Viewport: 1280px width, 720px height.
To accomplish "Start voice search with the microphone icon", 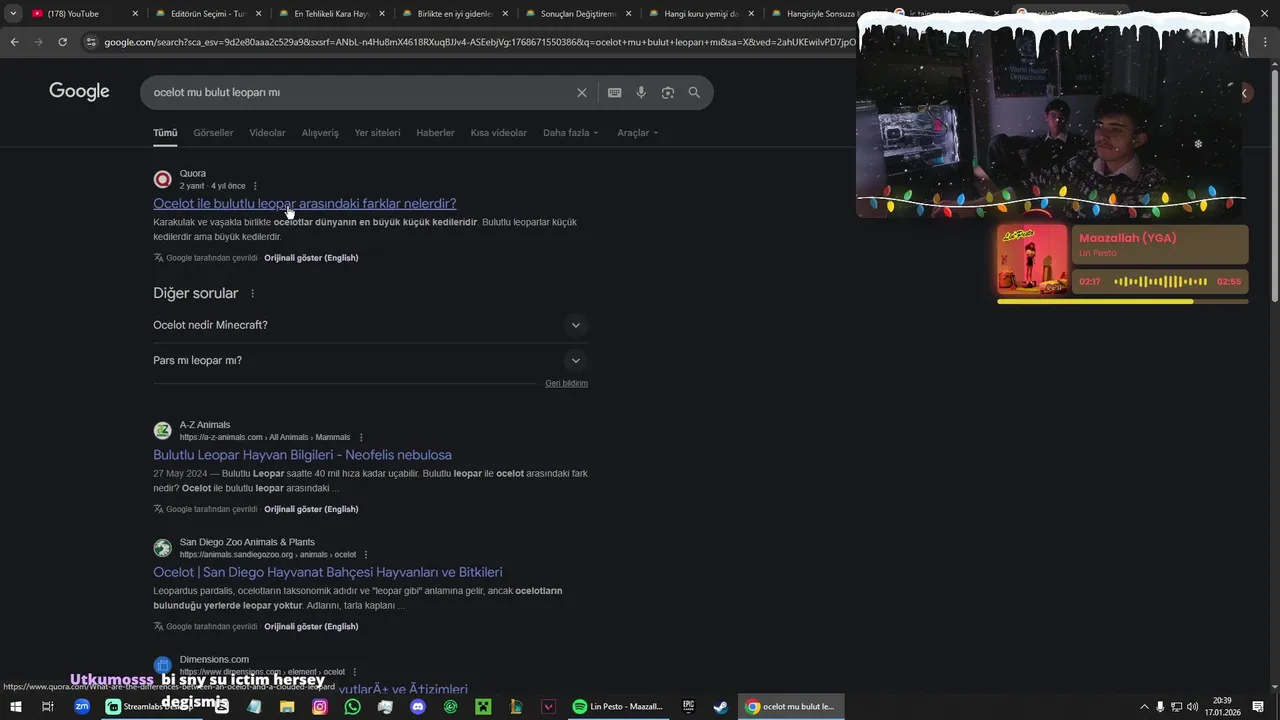I will click(x=641, y=92).
